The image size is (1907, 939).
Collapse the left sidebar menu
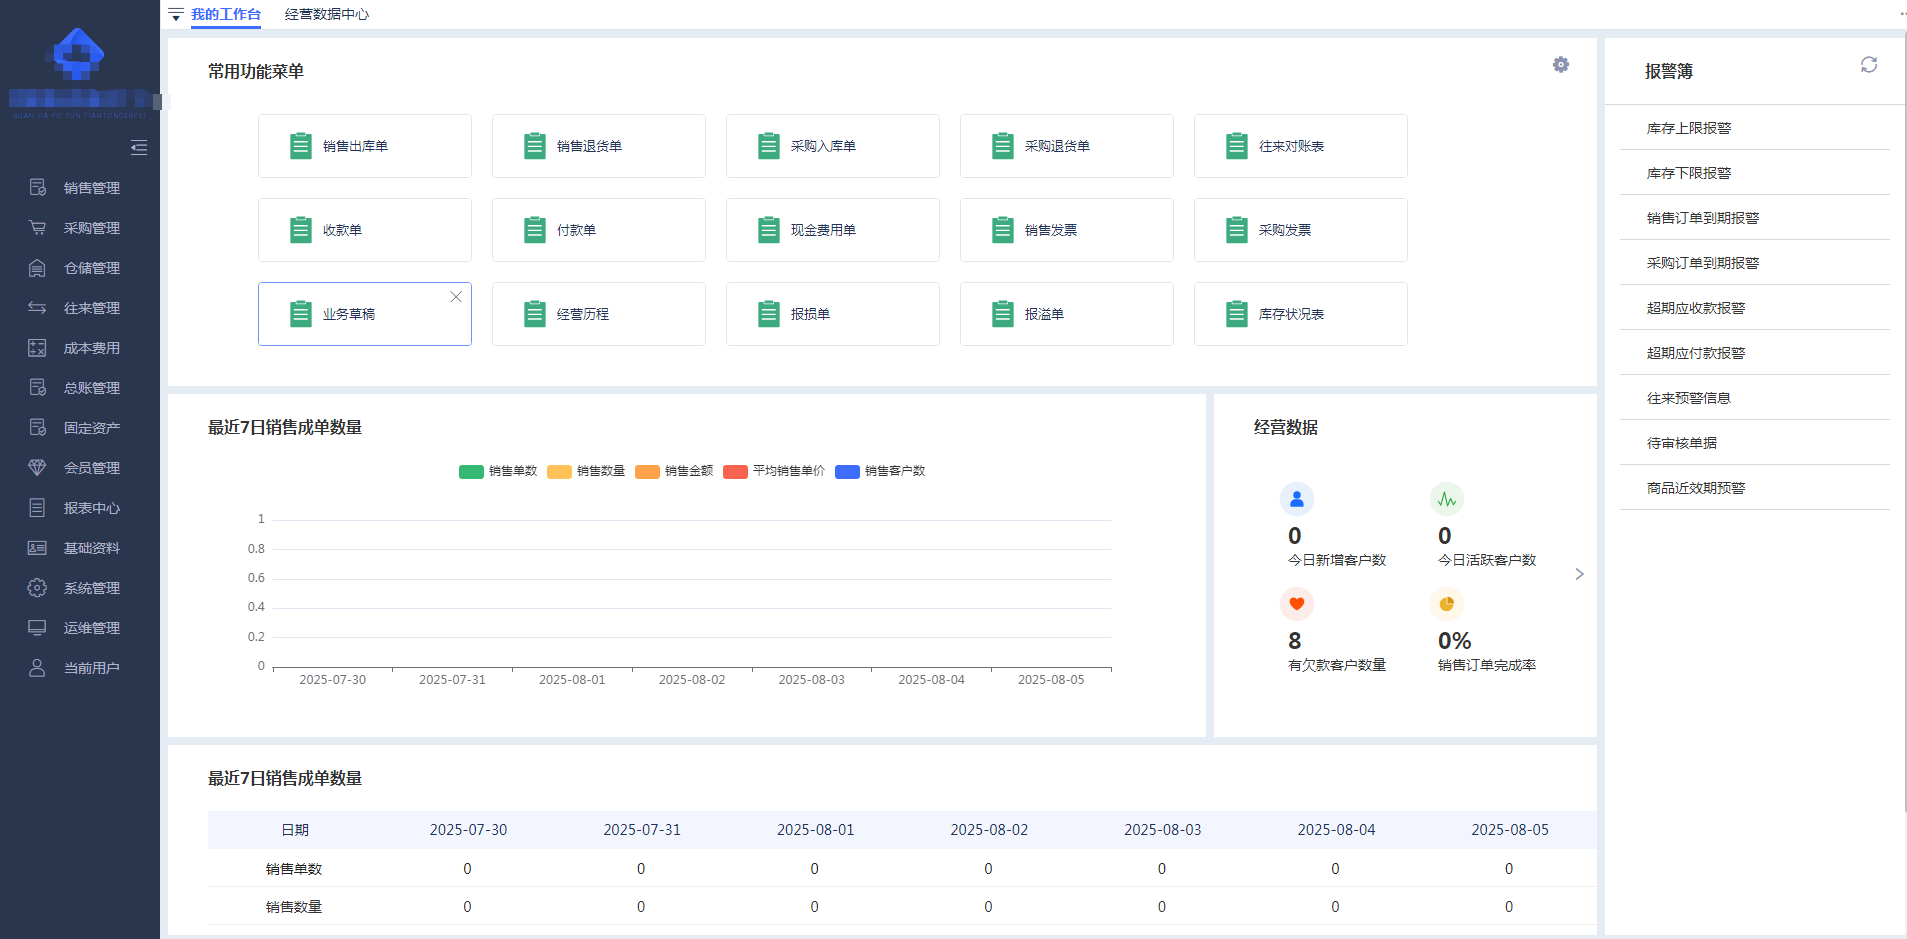point(139,148)
